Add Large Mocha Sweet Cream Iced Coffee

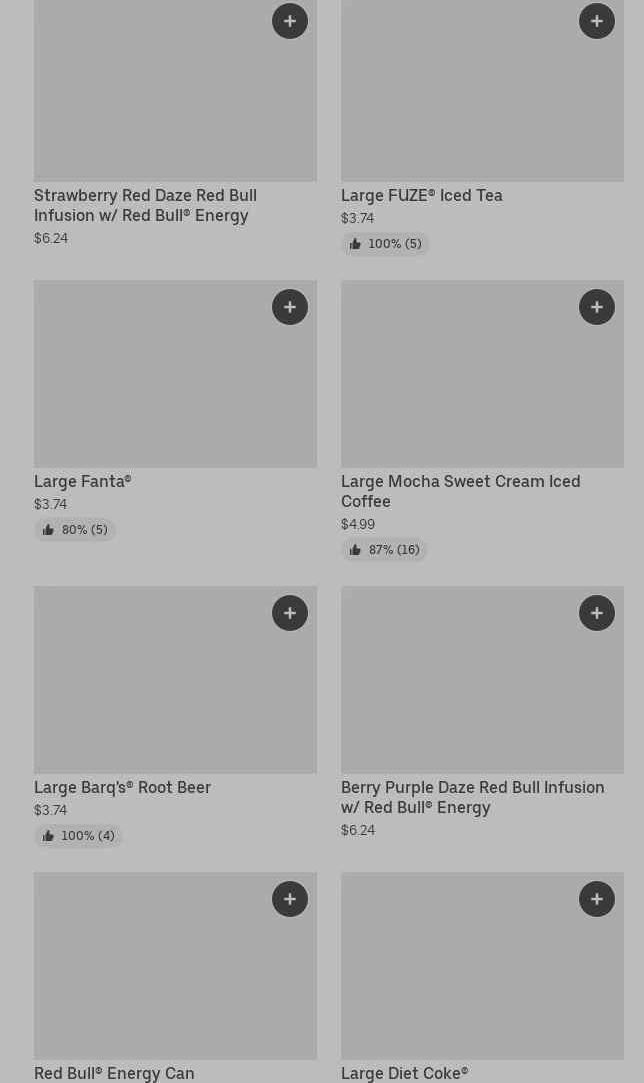[597, 307]
